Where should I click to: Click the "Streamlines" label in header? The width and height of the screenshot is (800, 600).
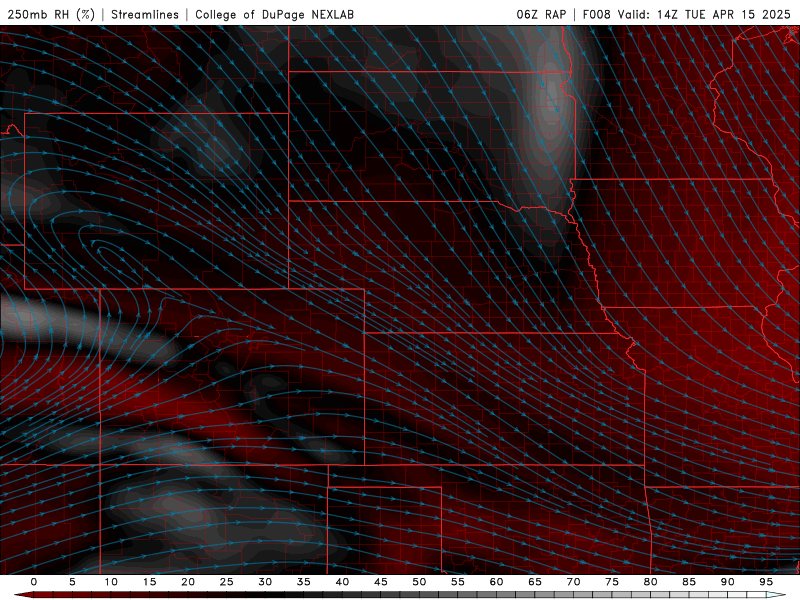[145, 14]
